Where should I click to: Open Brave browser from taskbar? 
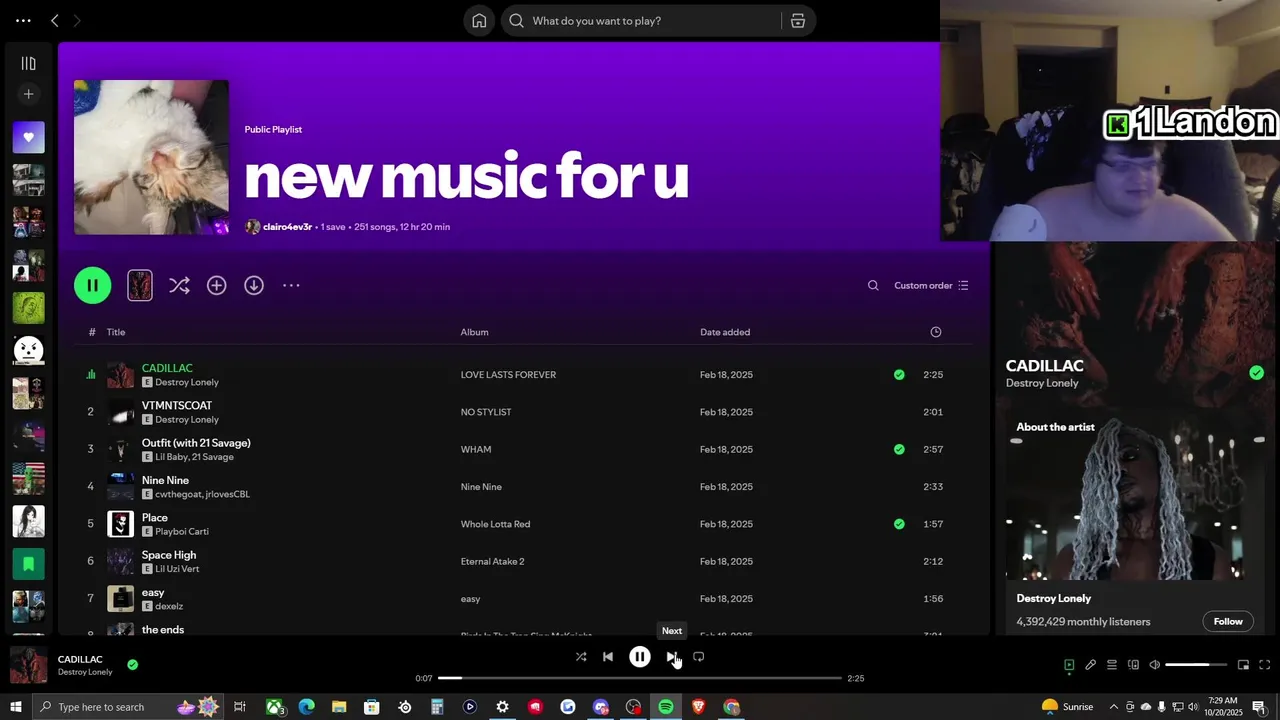698,707
